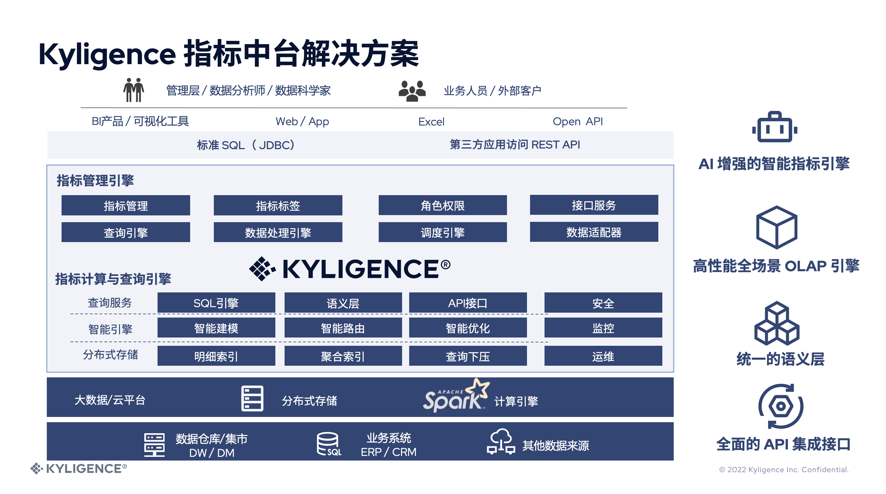This screenshot has width=886, height=494.
Task: Click the 指标标签 box
Action: [x=278, y=206]
